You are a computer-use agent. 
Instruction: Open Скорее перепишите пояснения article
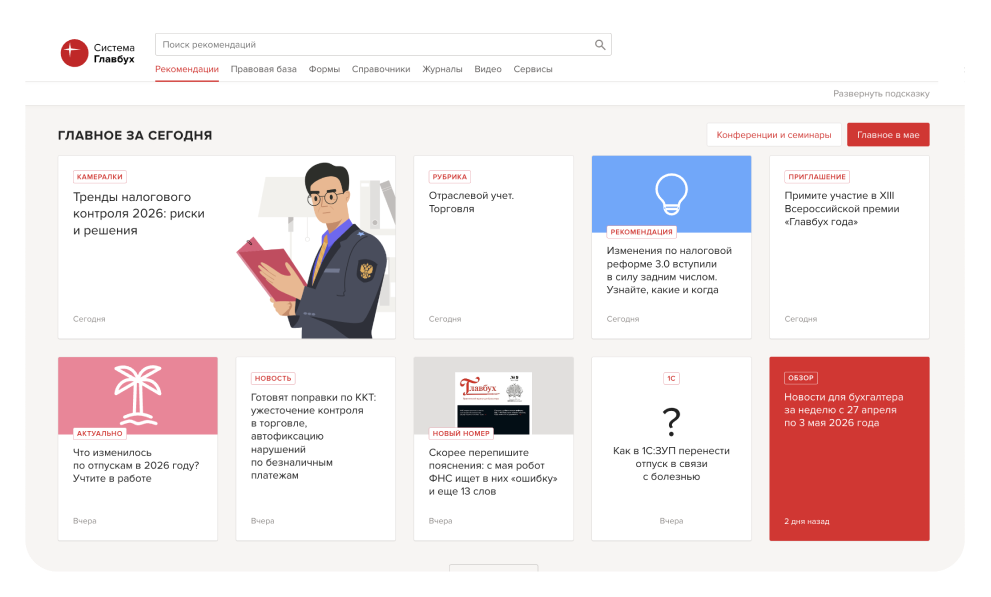[493, 472]
